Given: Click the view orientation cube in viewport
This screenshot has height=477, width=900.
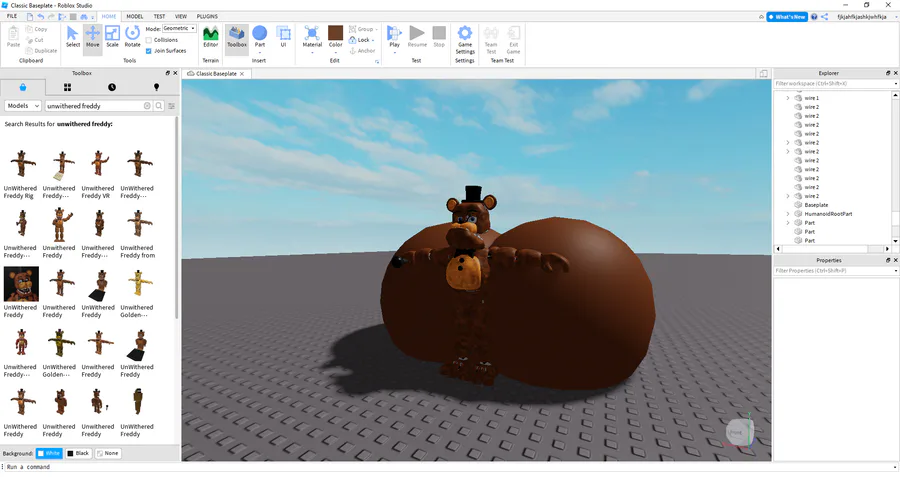Looking at the screenshot, I should coord(738,432).
